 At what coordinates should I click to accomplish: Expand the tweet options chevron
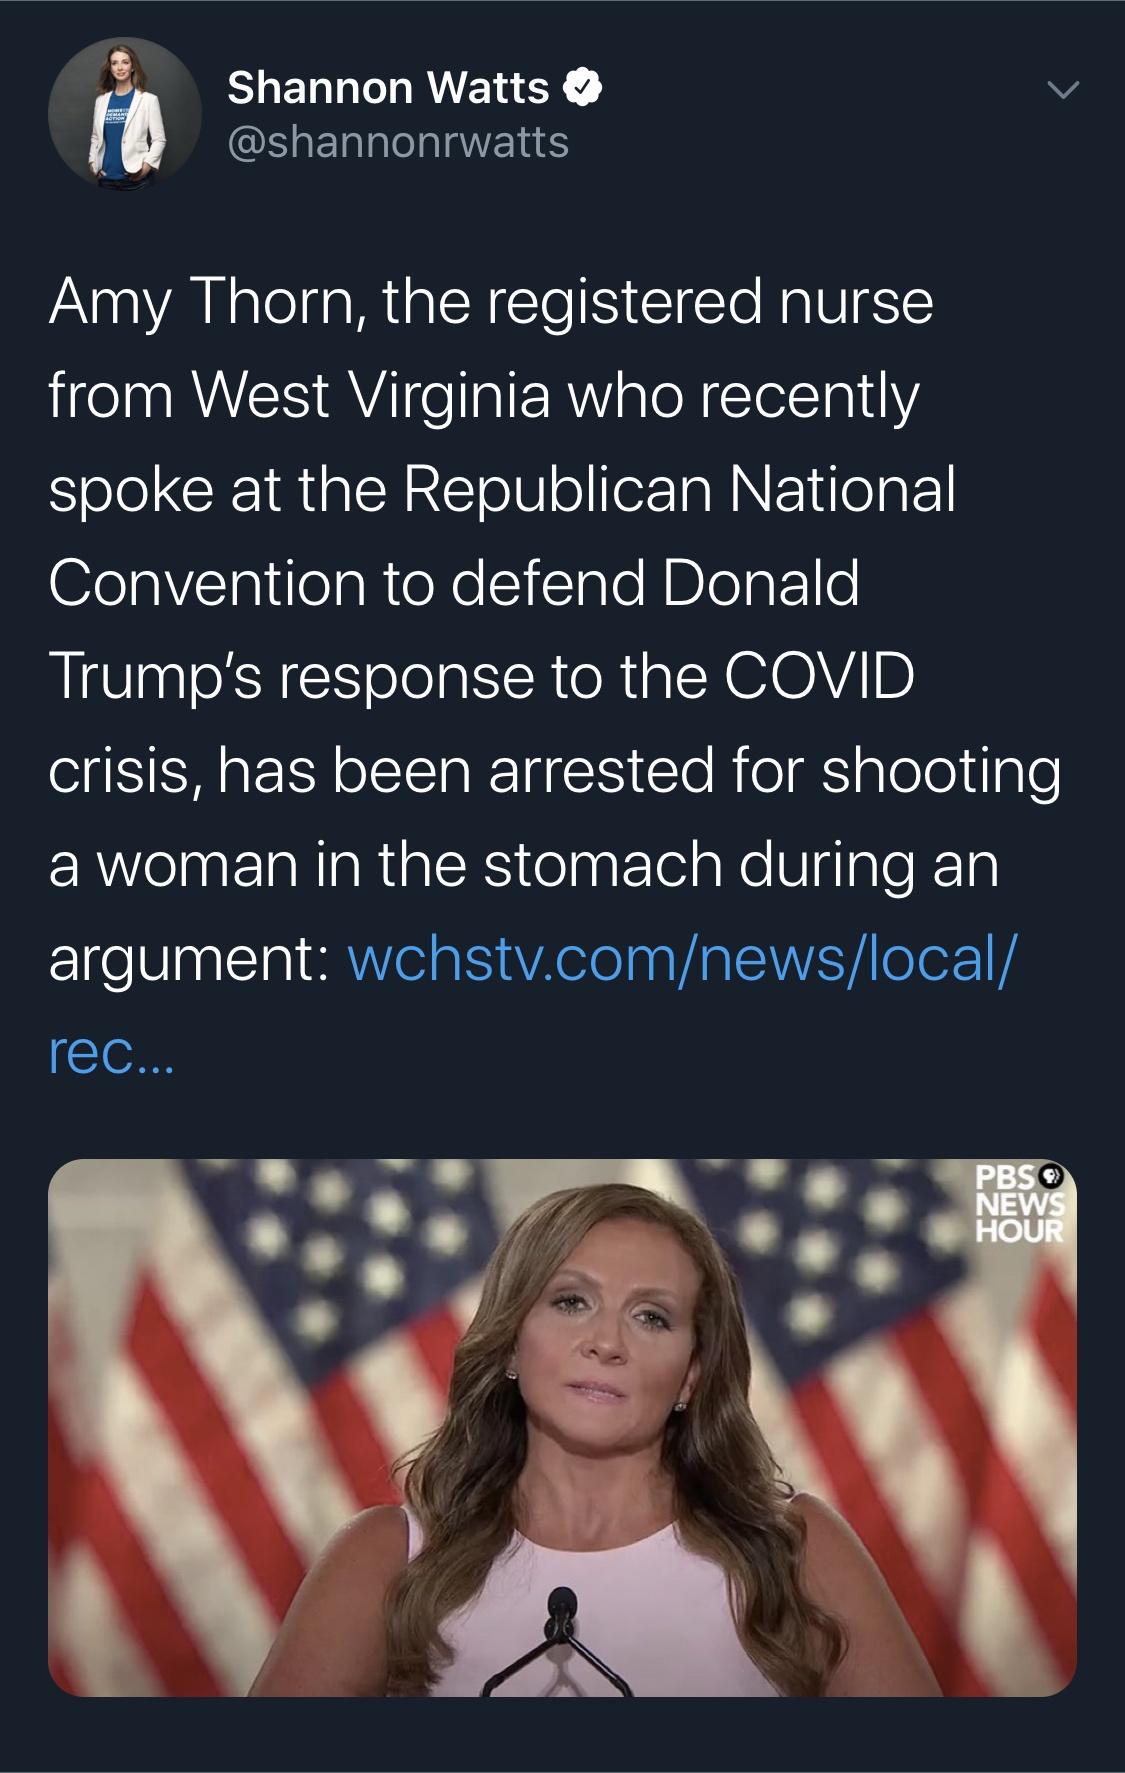[1062, 91]
